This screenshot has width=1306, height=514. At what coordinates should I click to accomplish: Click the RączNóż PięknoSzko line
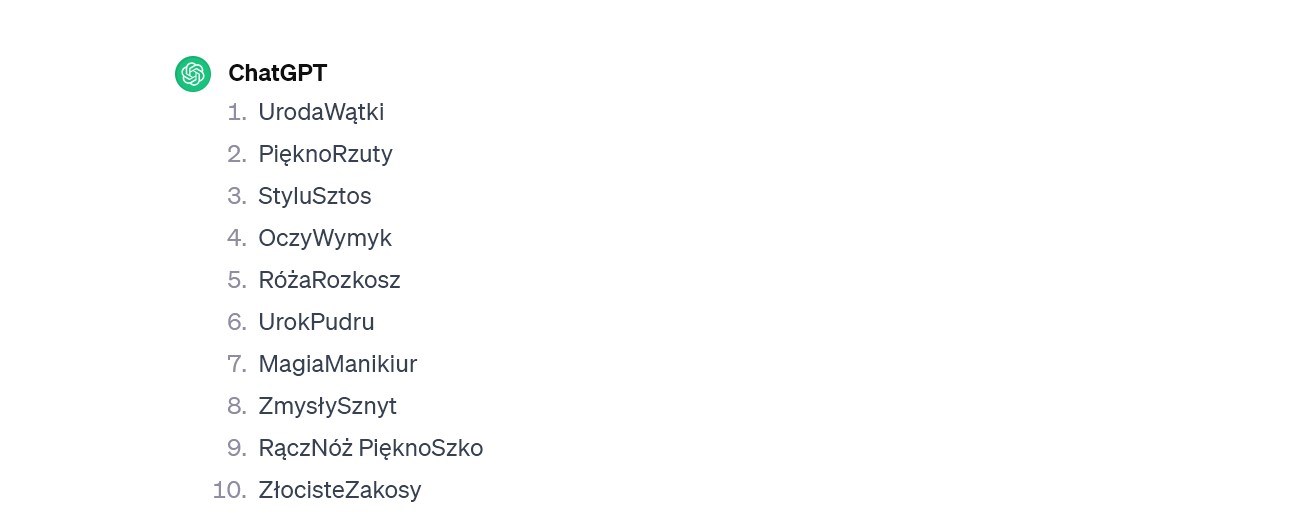pos(370,448)
